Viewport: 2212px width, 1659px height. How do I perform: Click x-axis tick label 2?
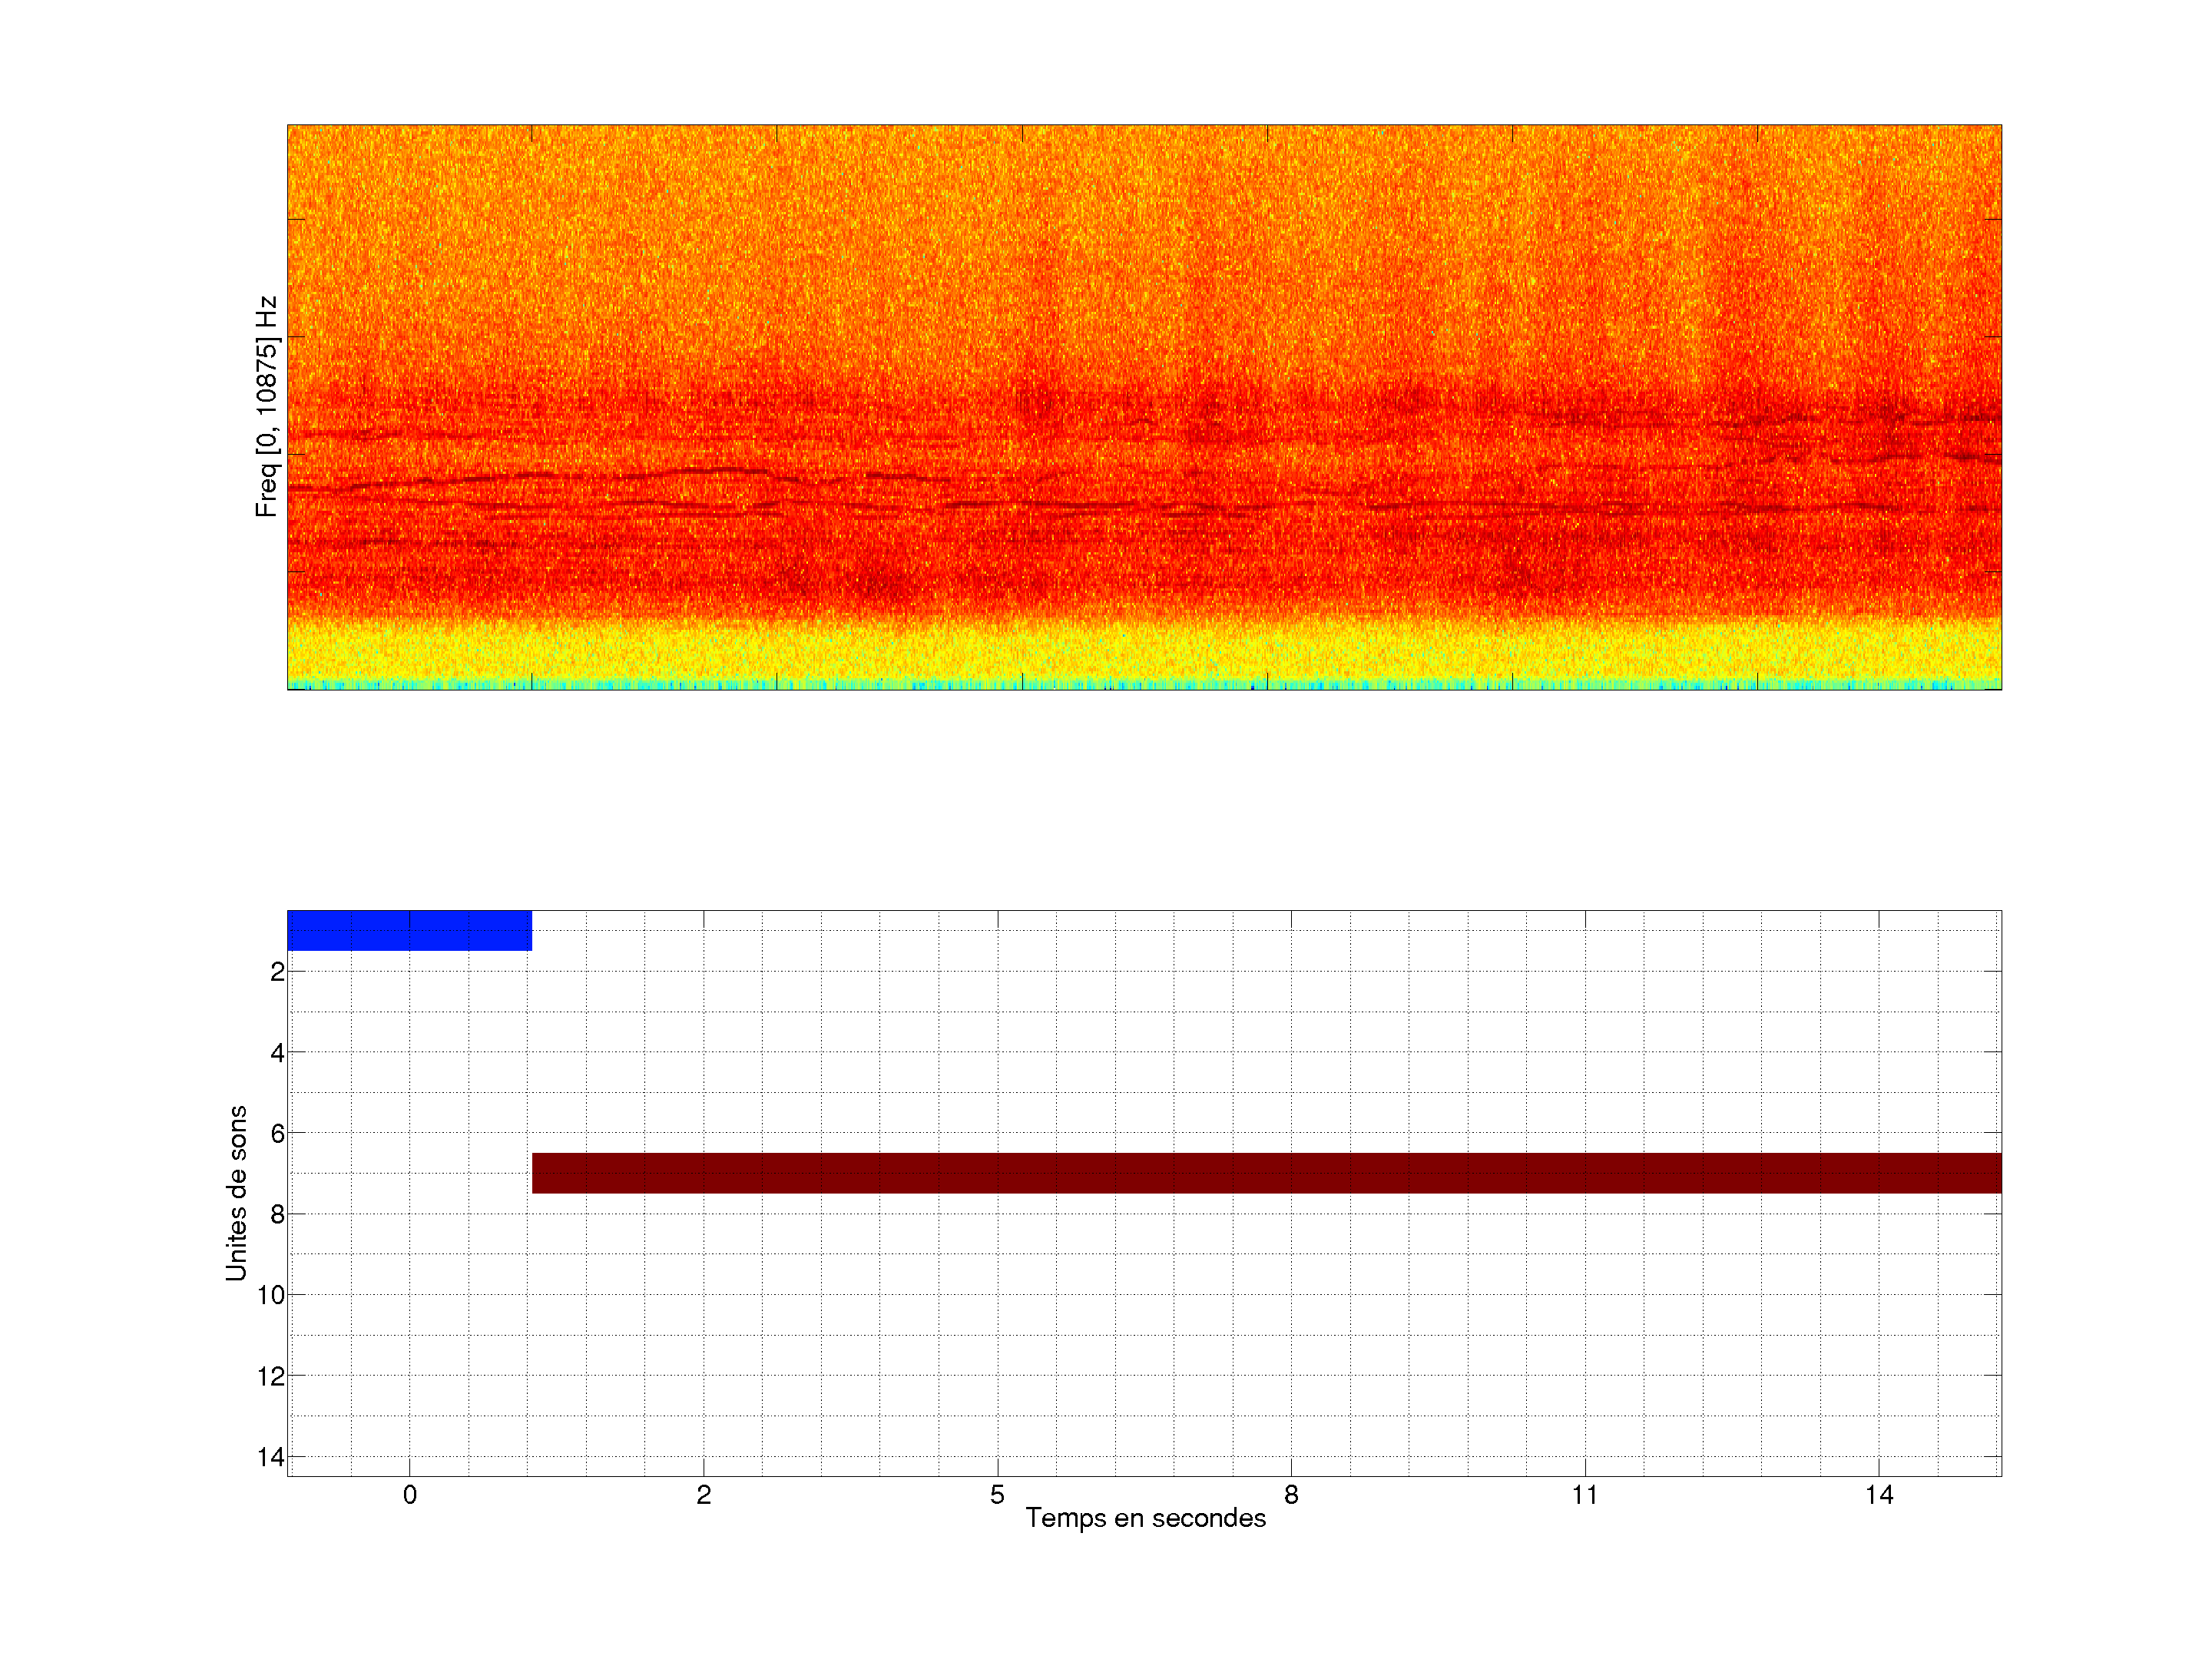tap(704, 1495)
